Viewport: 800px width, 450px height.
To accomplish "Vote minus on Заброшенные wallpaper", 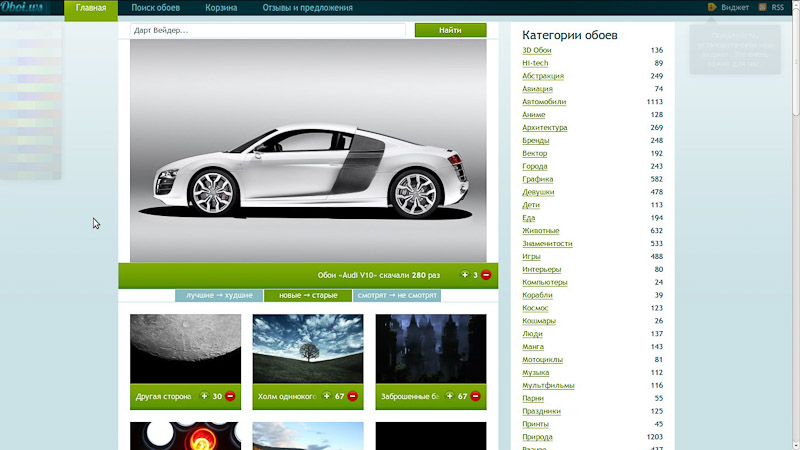I will 476,396.
